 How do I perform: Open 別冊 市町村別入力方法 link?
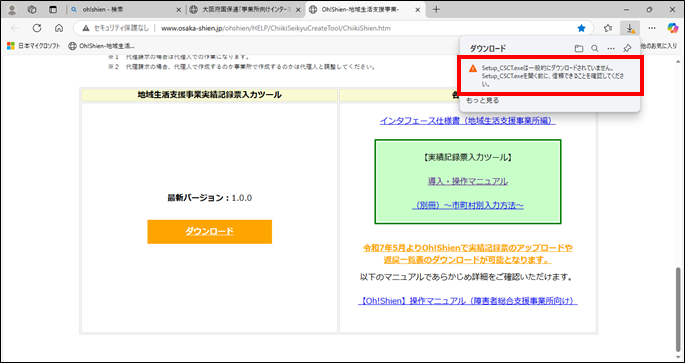point(467,205)
